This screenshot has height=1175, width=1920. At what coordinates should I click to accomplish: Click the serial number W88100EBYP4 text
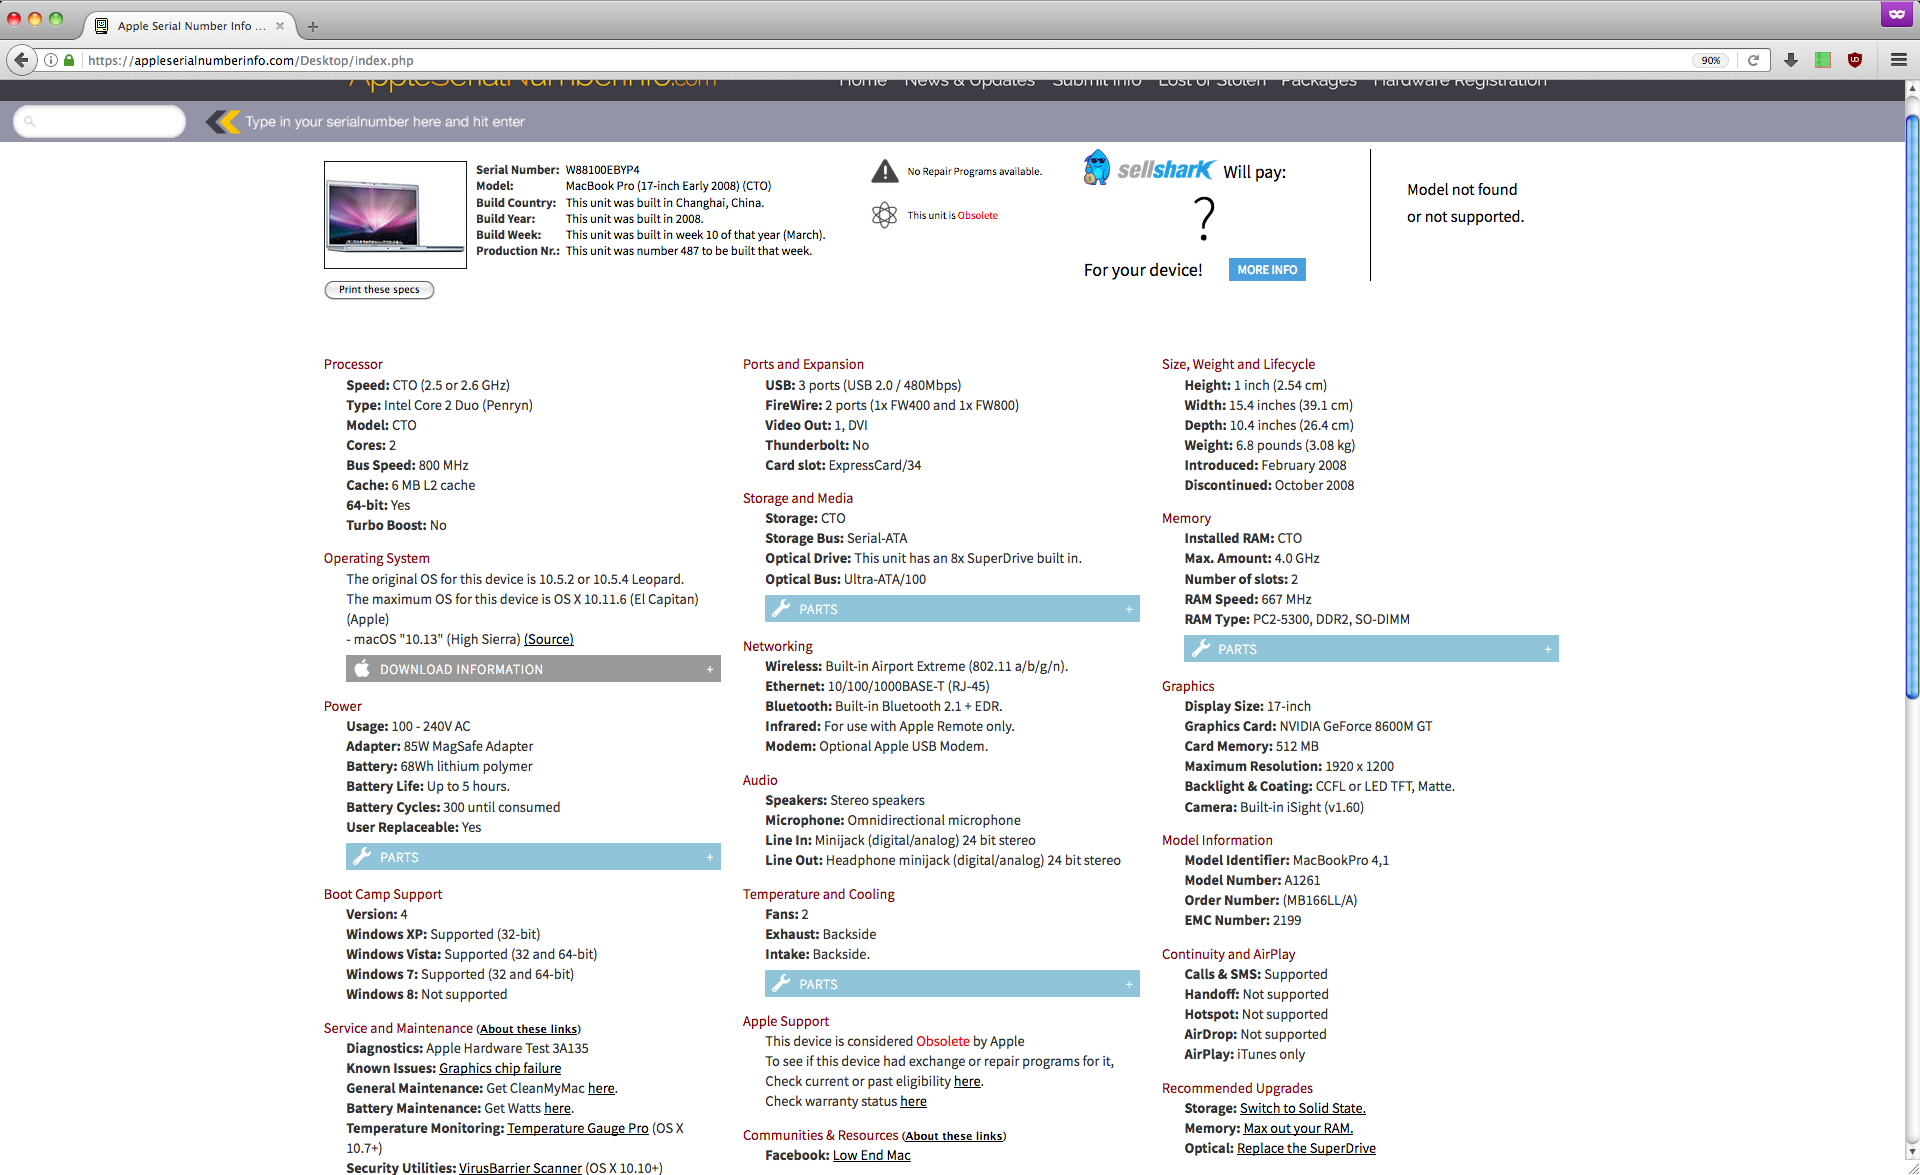(602, 170)
